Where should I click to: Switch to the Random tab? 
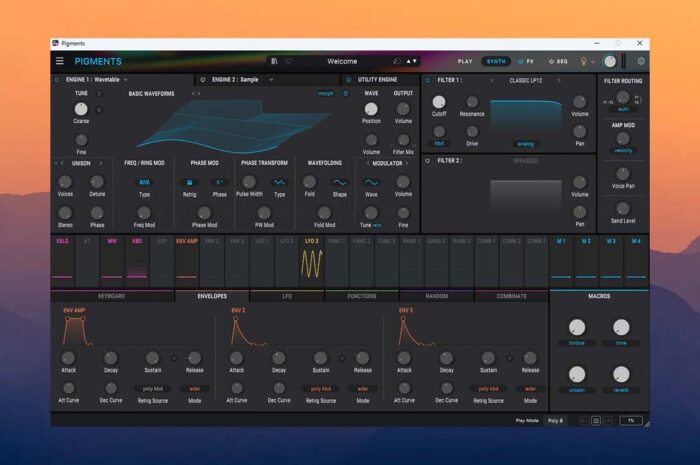coord(437,296)
